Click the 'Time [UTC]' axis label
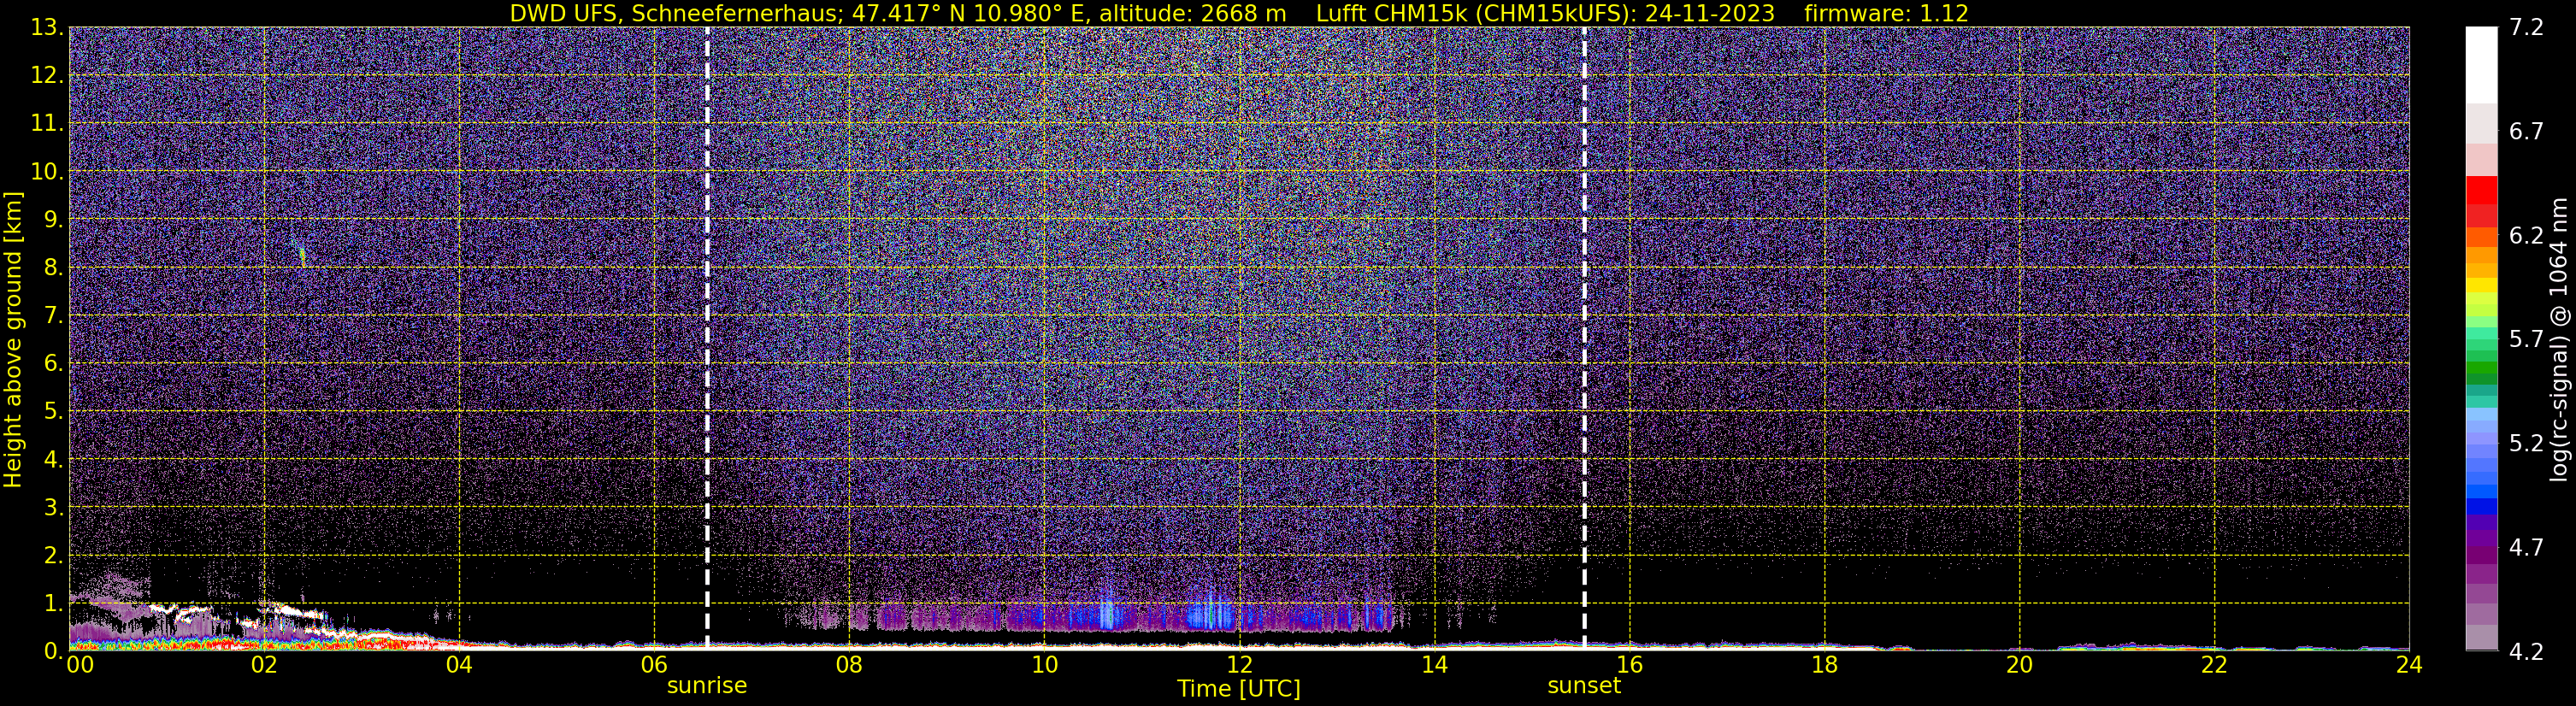Screen dimensions: 2576x706 pos(1239,689)
